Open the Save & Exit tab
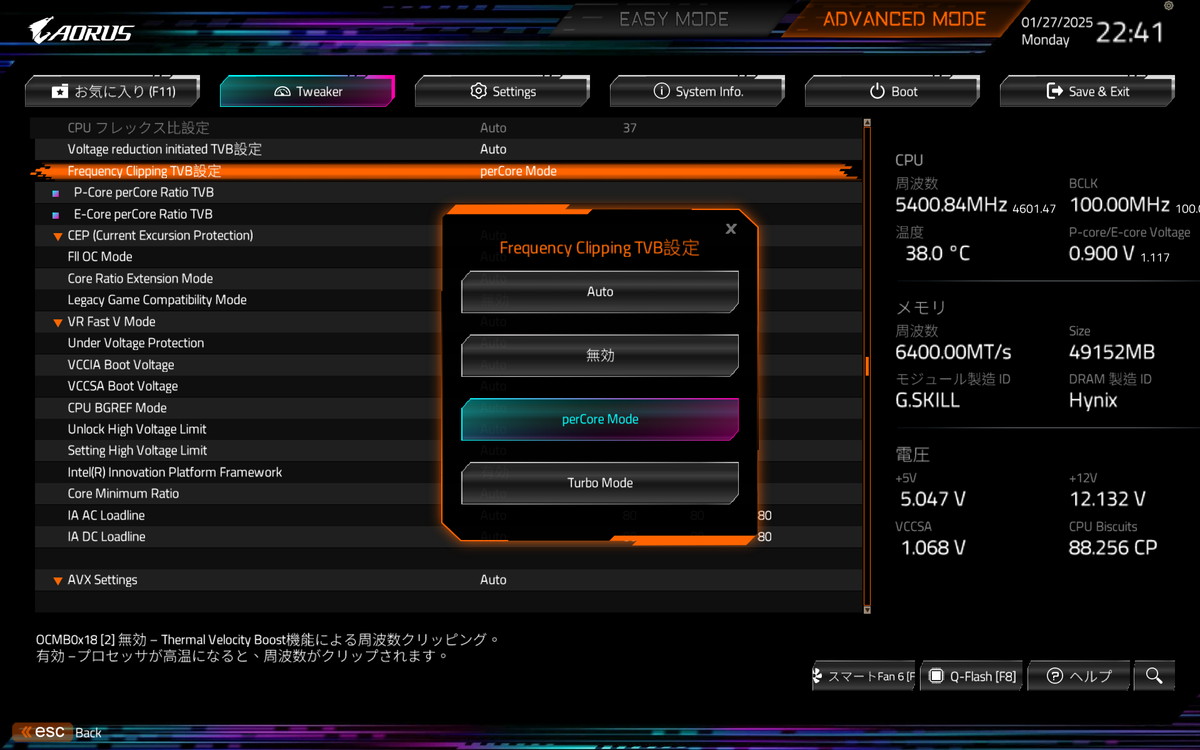1200x750 pixels. pos(1087,91)
